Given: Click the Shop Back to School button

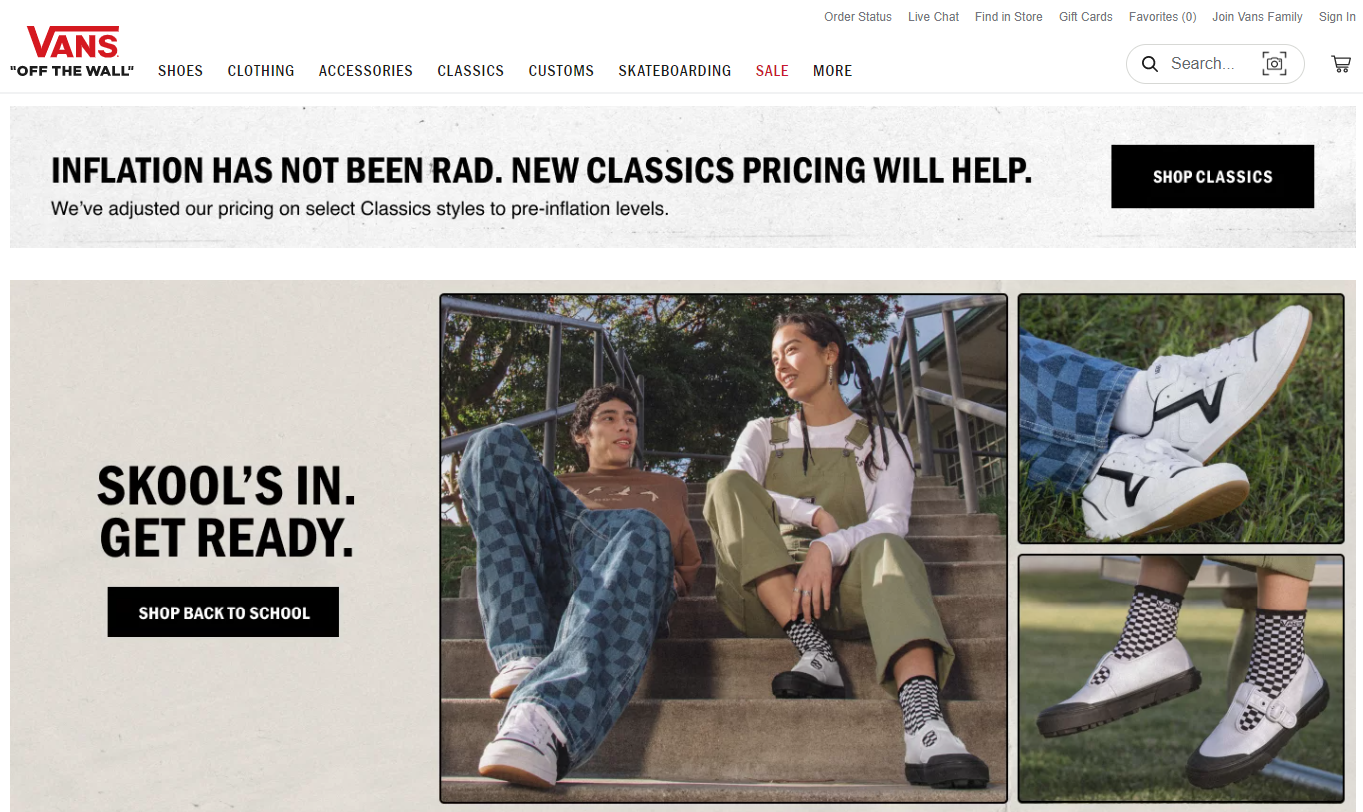Looking at the screenshot, I should tap(224, 612).
